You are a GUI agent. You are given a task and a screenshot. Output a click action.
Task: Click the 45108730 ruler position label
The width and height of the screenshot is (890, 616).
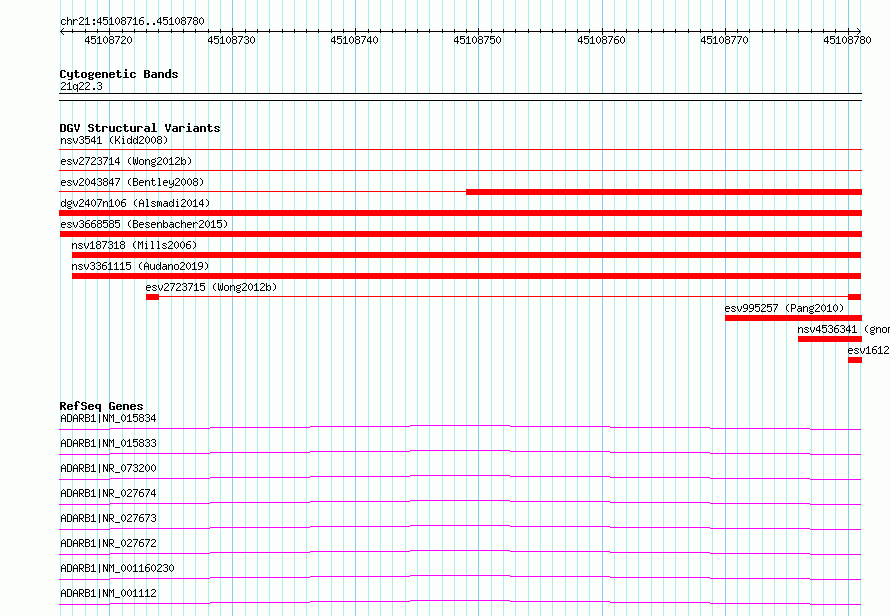[232, 40]
